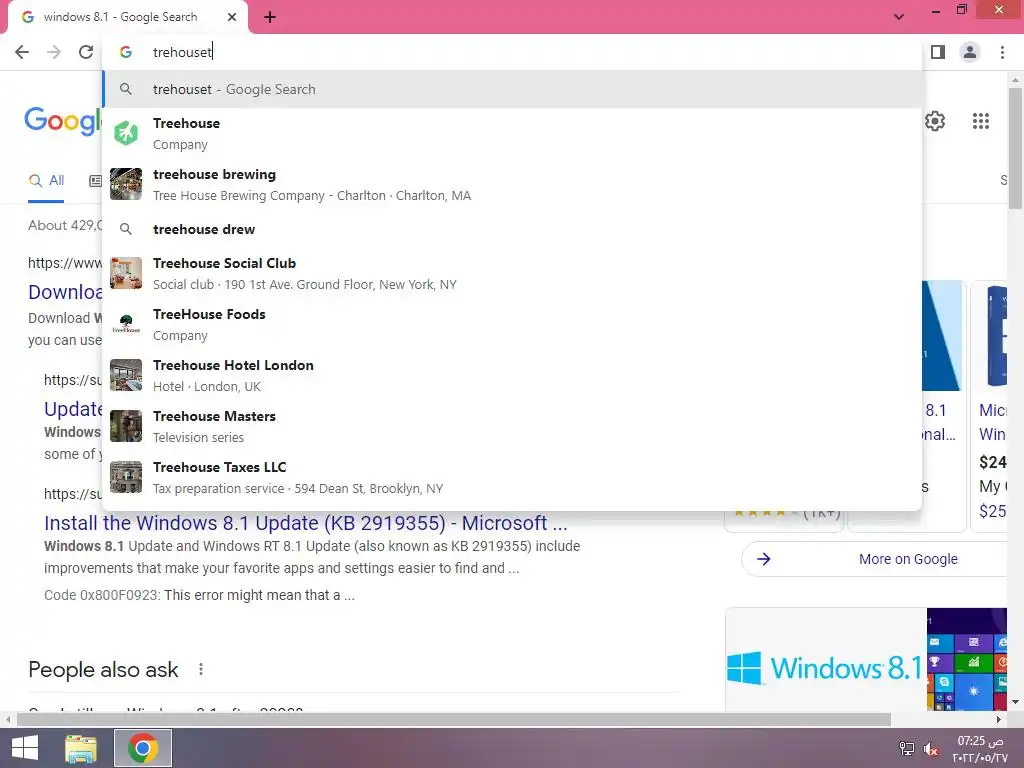Click the address bar containing trehouset

coord(512,52)
